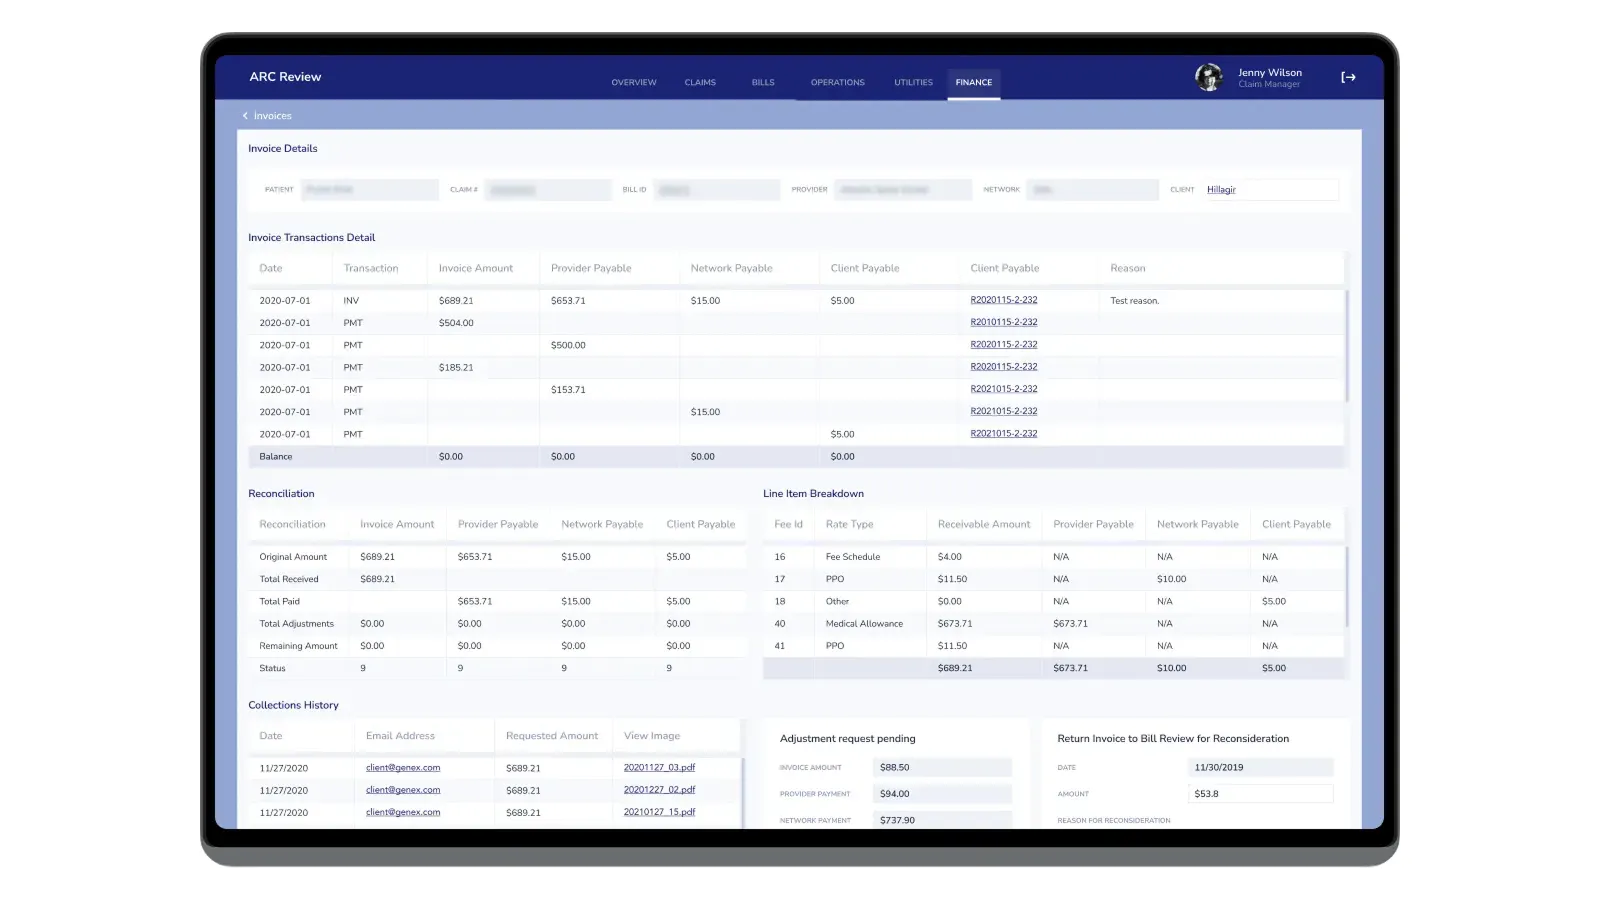Viewport: 1600px width, 900px height.
Task: Open R2021015-2-232 link in $5.00 PMT row
Action: pyautogui.click(x=1004, y=434)
